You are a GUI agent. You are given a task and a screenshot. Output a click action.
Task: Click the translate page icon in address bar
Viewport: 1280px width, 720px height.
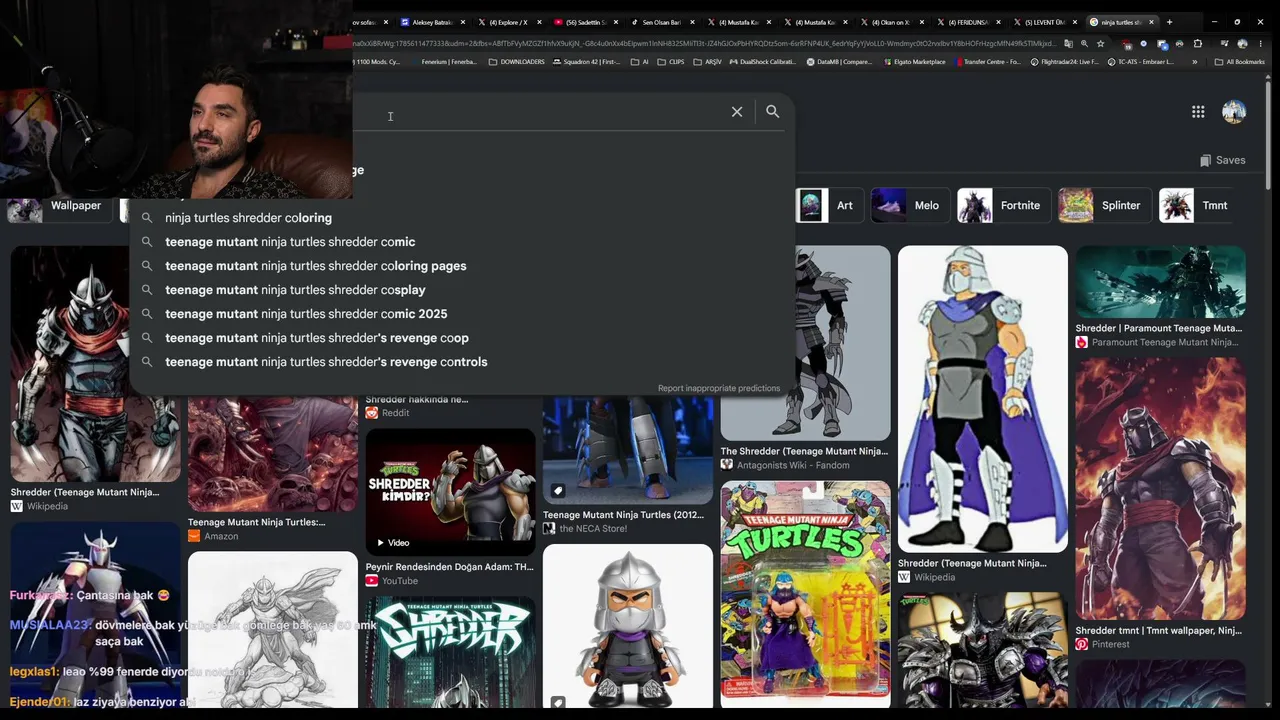click(1068, 44)
